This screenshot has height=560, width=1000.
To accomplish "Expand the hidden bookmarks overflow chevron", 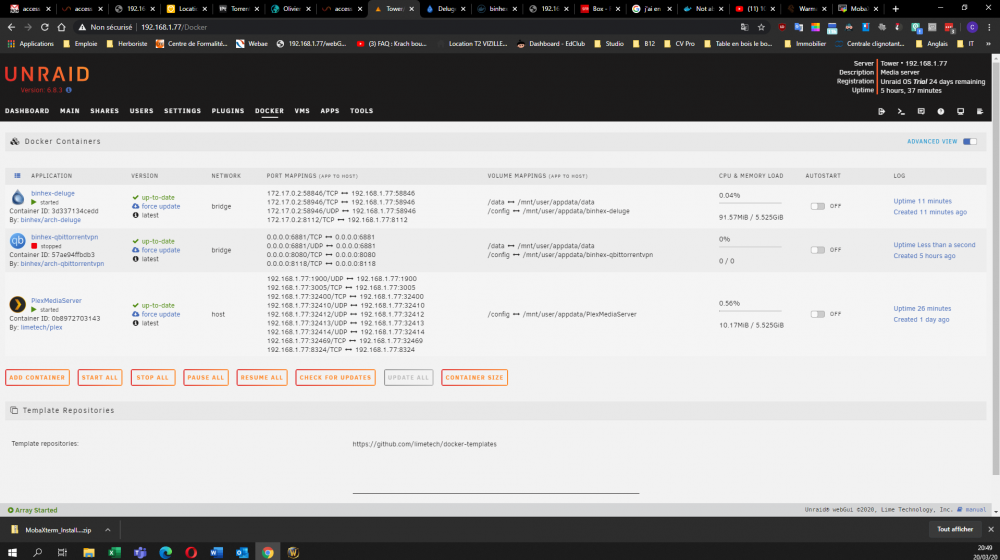I will click(x=988, y=44).
